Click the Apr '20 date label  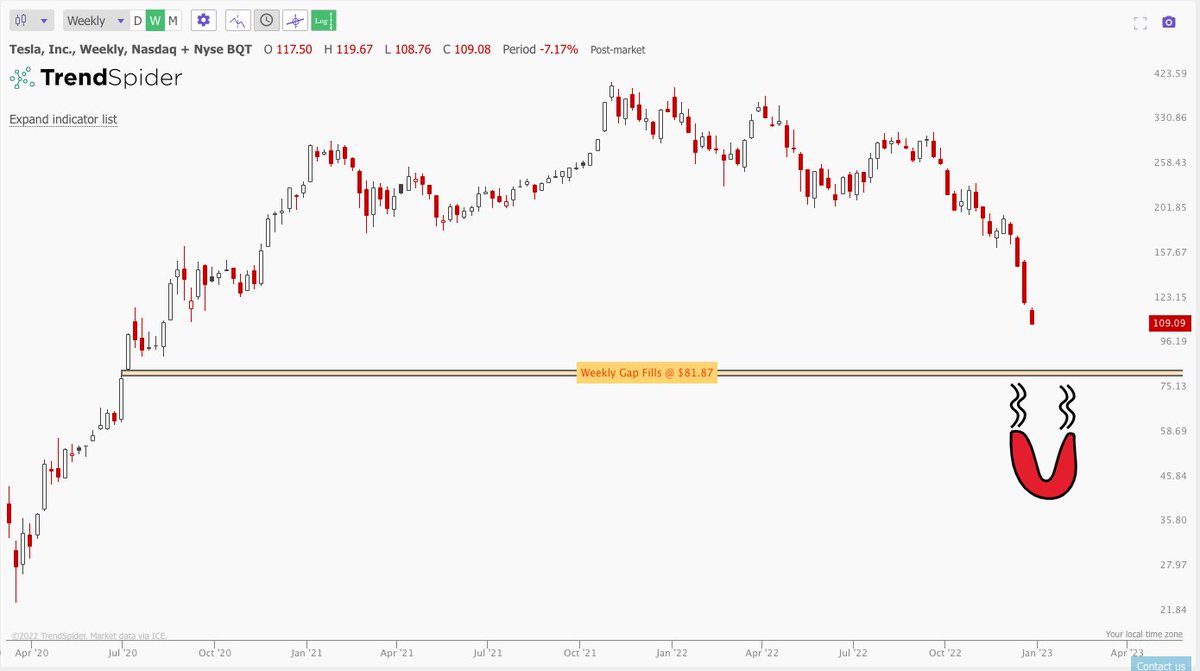pos(31,651)
